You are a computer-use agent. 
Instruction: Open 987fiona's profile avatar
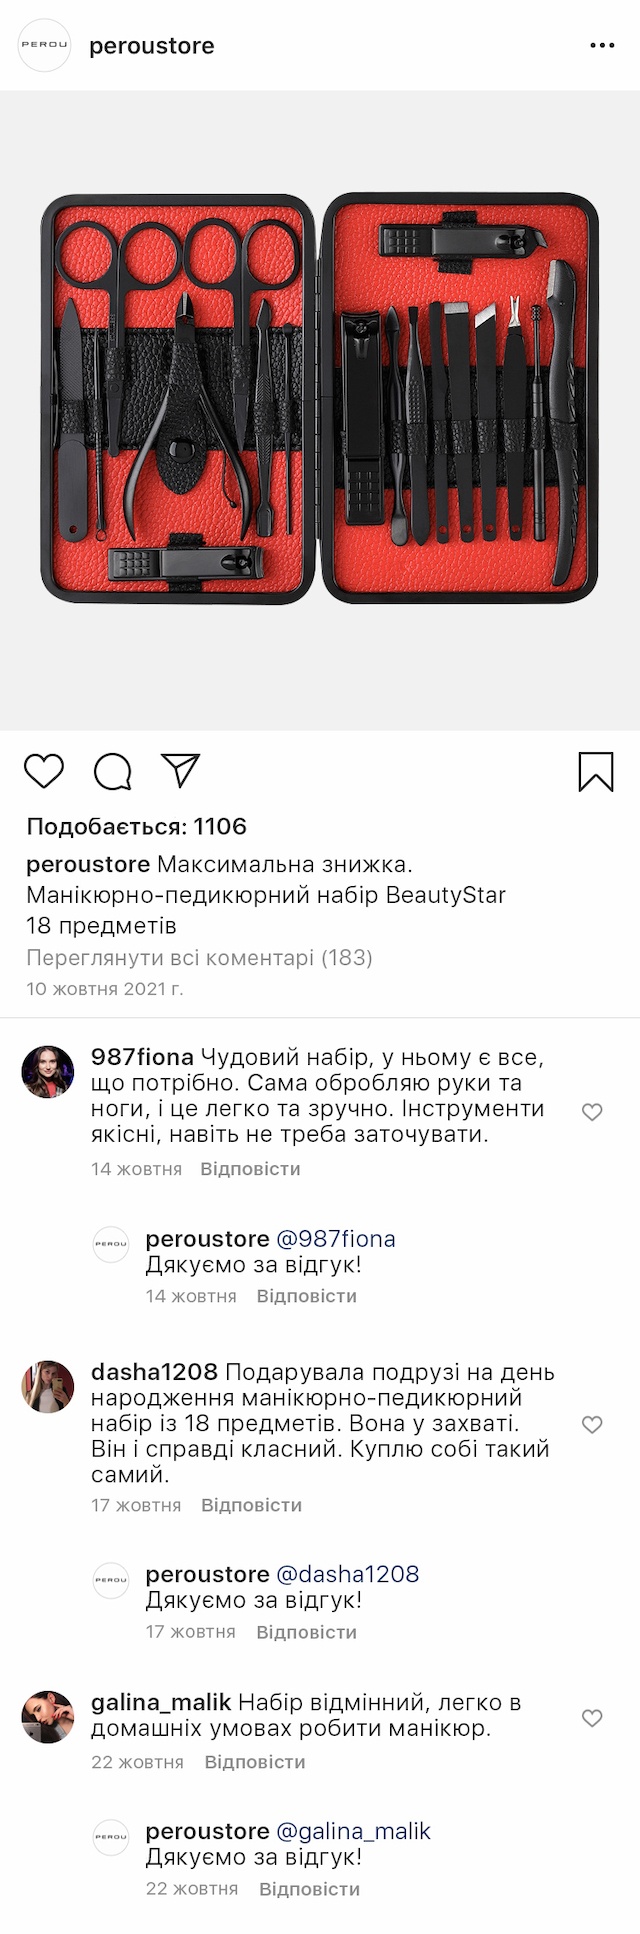tap(48, 1072)
